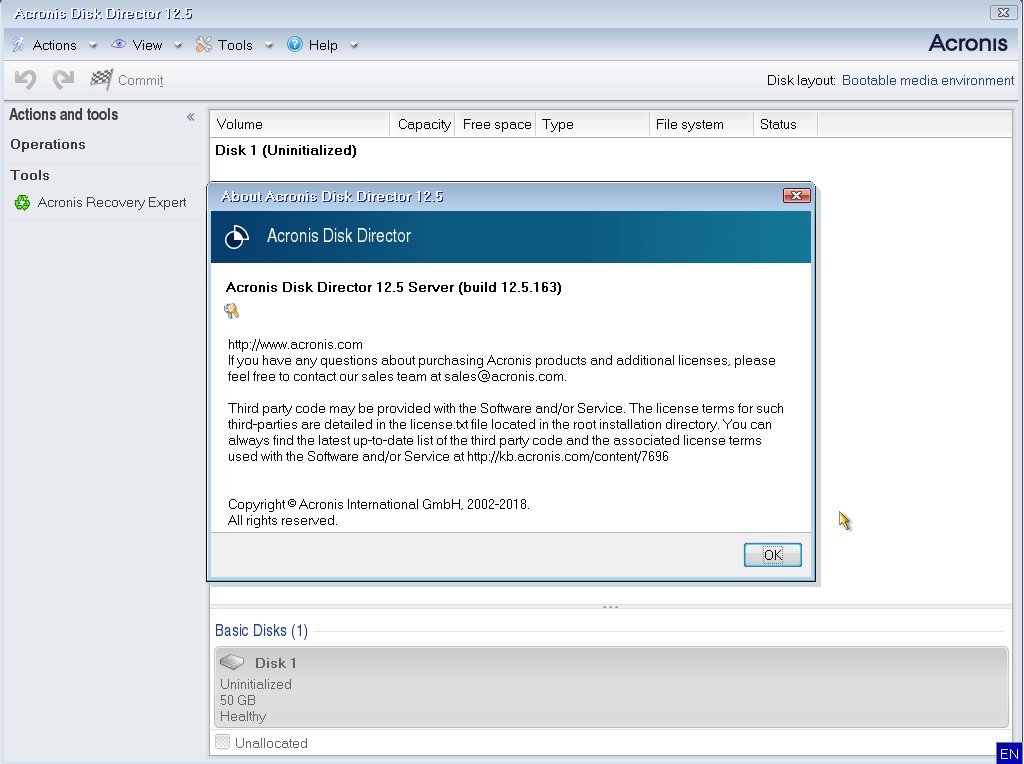Click the Commit checkered flag icon
The height and width of the screenshot is (764, 1024).
(101, 79)
